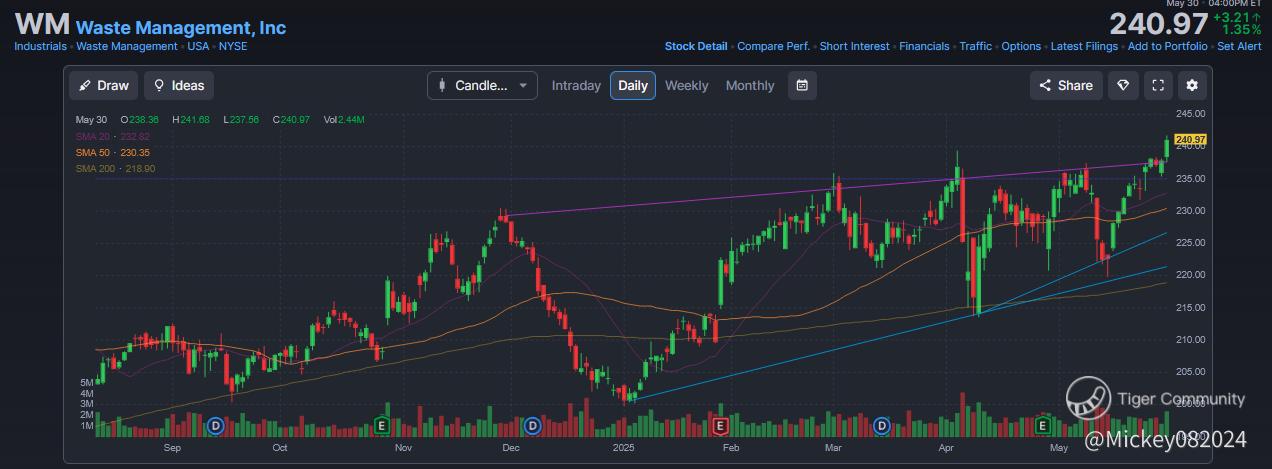Open the Financials link
1272x469 pixels.
click(924, 46)
